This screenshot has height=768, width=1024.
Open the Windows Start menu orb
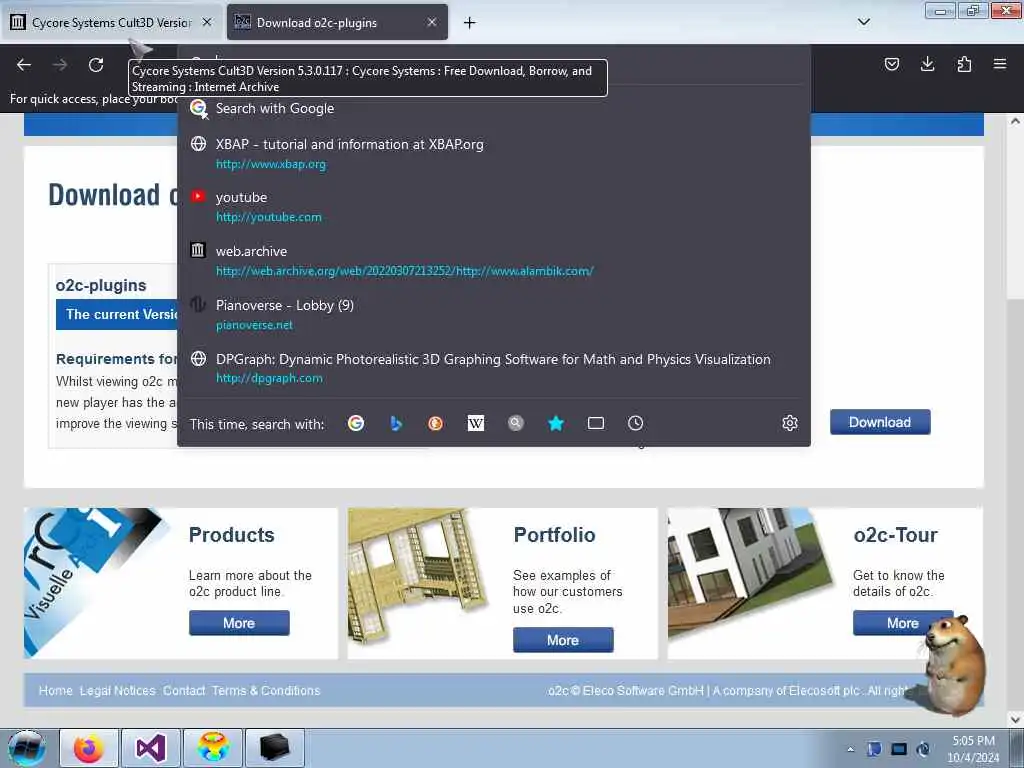tap(27, 748)
